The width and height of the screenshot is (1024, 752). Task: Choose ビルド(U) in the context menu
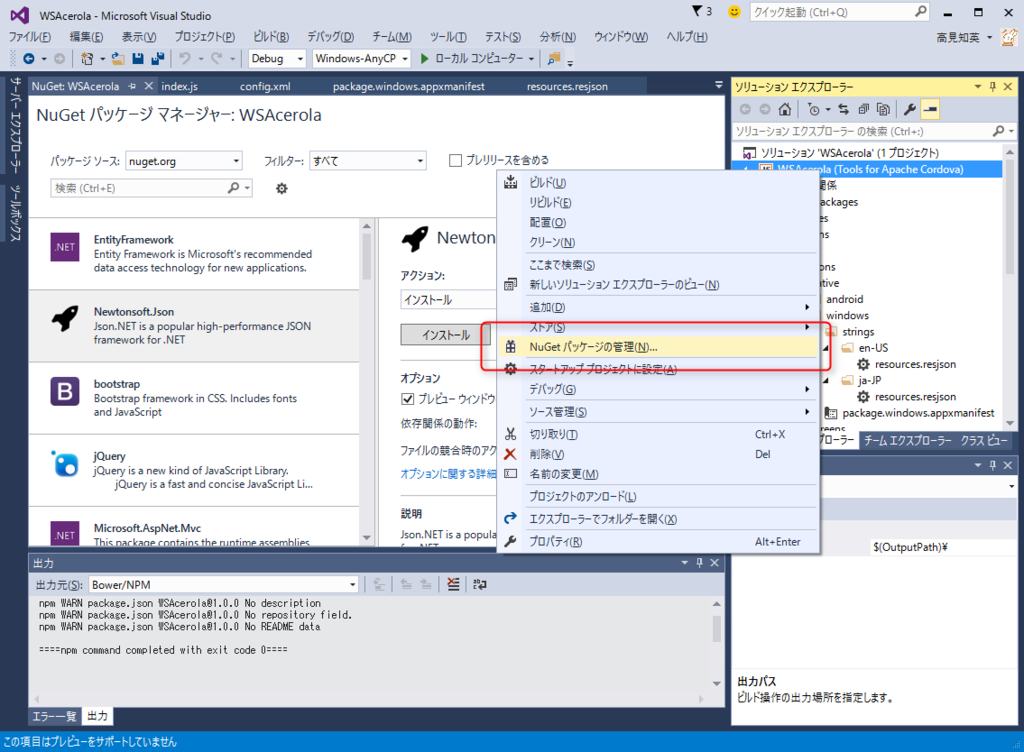[658, 183]
